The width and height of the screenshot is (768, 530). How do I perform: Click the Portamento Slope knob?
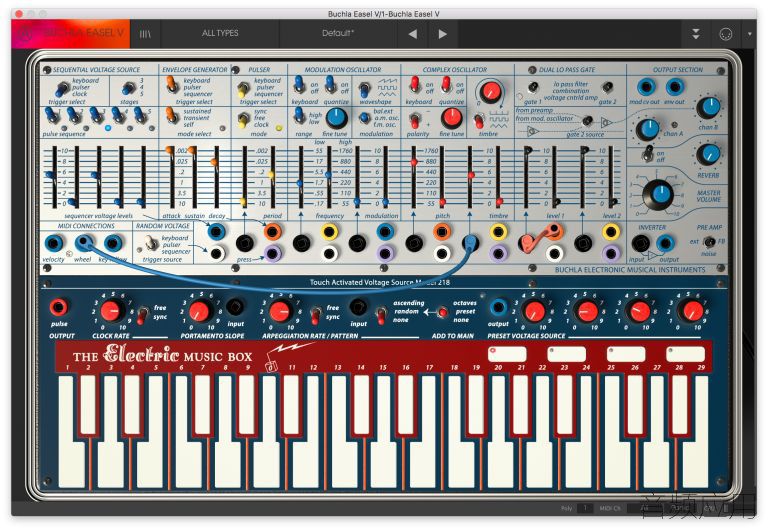[199, 311]
